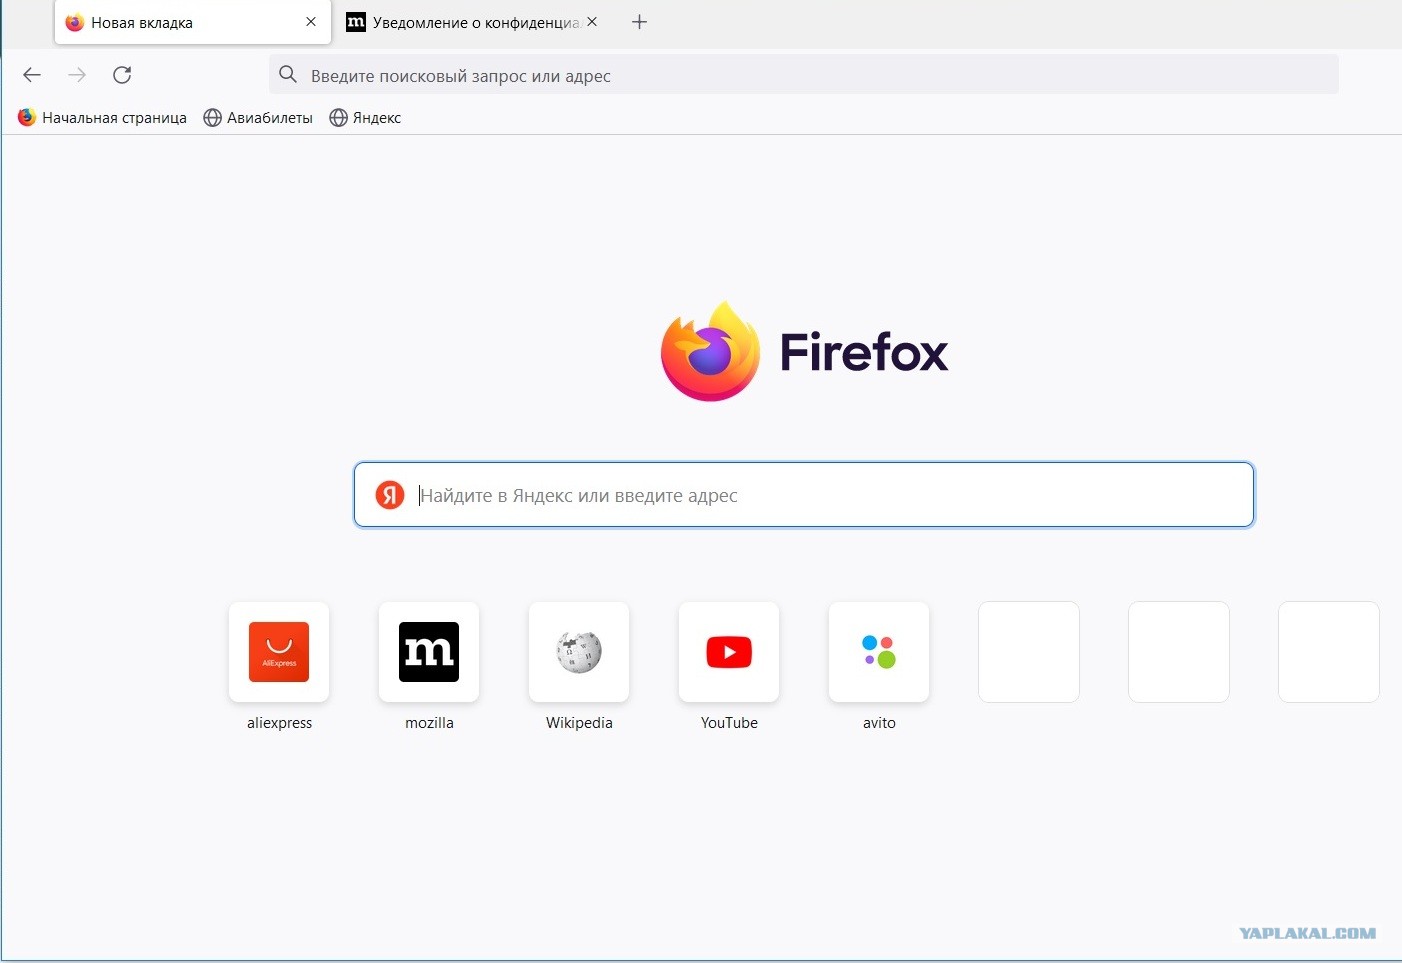Viewport: 1402px width, 963px height.
Task: Click the red Yandex icon in the search box
Action: click(x=390, y=495)
